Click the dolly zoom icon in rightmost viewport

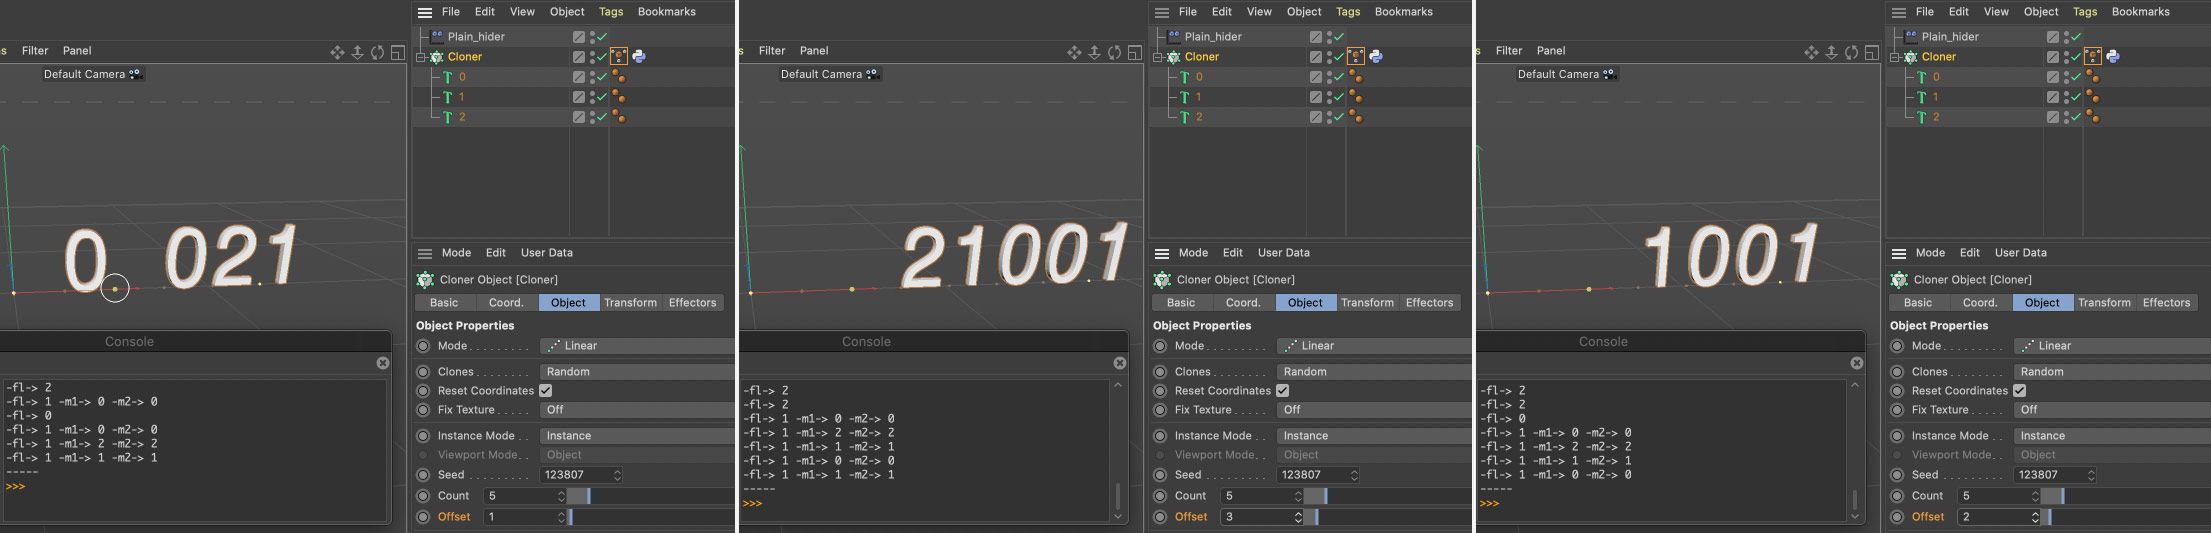pyautogui.click(x=1831, y=52)
